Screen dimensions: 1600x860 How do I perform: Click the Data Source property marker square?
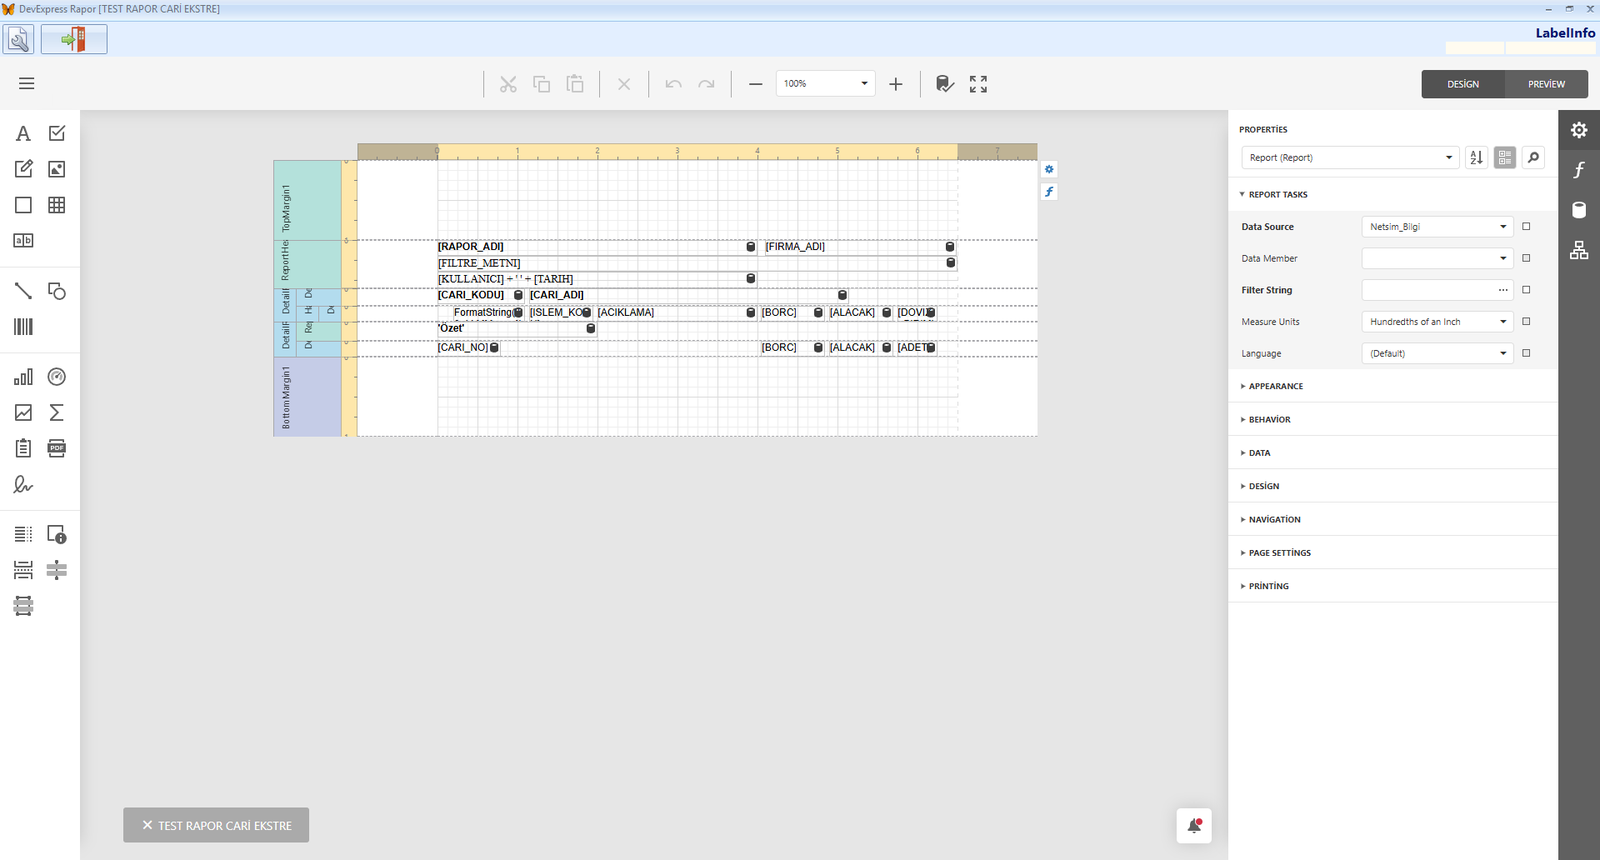[x=1526, y=227]
